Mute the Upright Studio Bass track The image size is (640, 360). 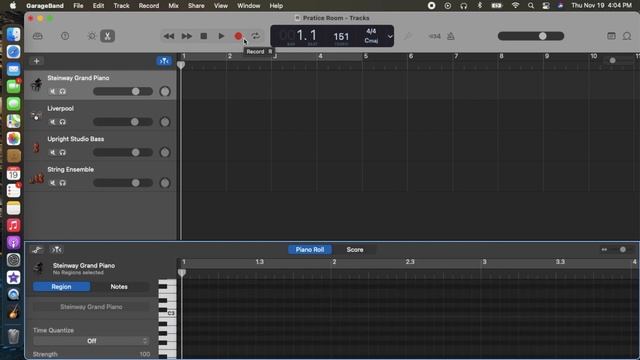click(53, 152)
